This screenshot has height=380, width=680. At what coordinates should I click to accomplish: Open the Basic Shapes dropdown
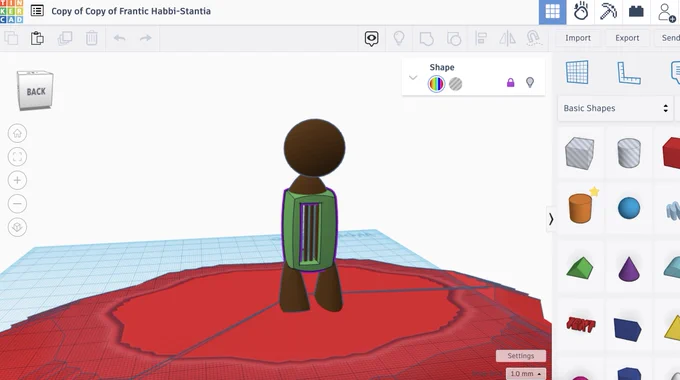(x=615, y=108)
